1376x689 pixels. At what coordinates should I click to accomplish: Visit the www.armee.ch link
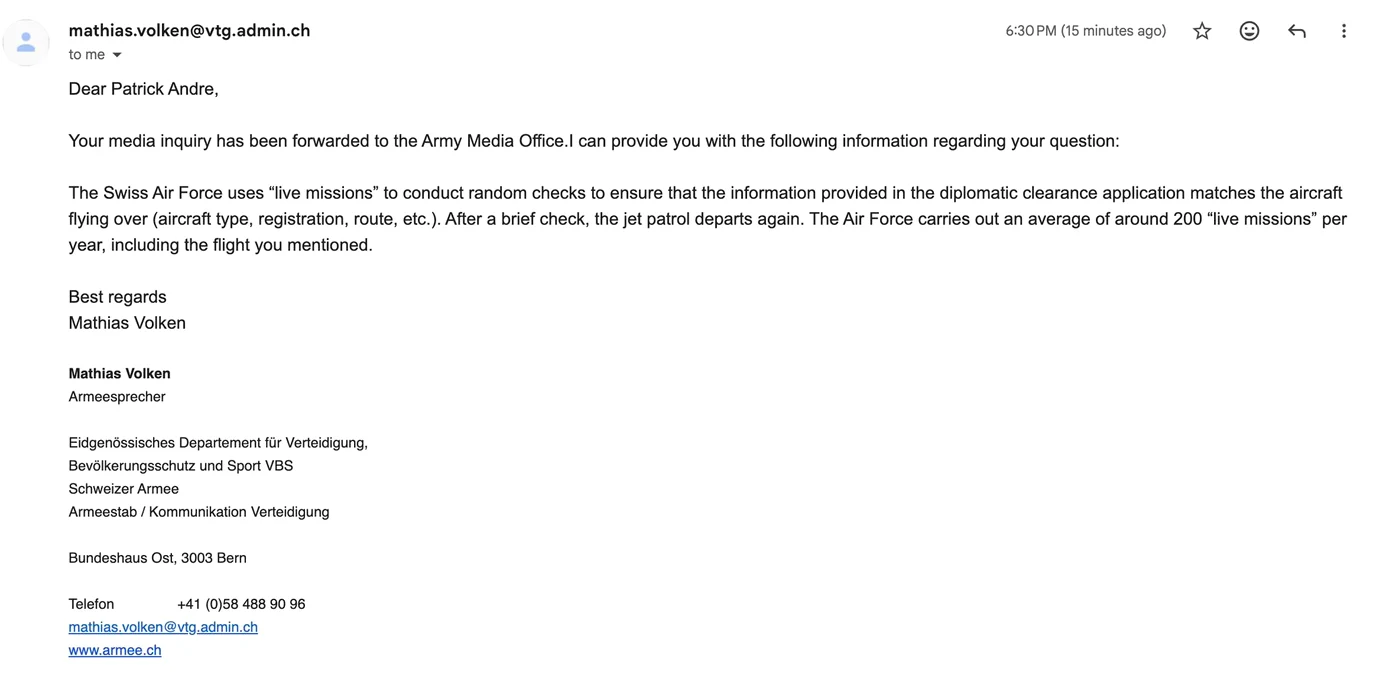(x=115, y=650)
